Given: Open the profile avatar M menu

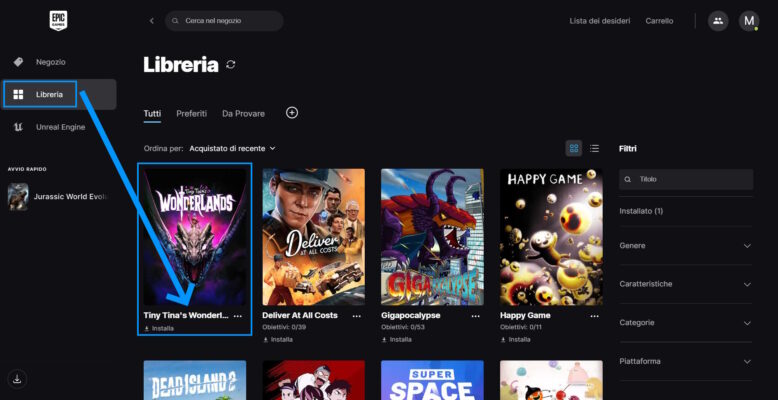Looking at the screenshot, I should tap(749, 21).
